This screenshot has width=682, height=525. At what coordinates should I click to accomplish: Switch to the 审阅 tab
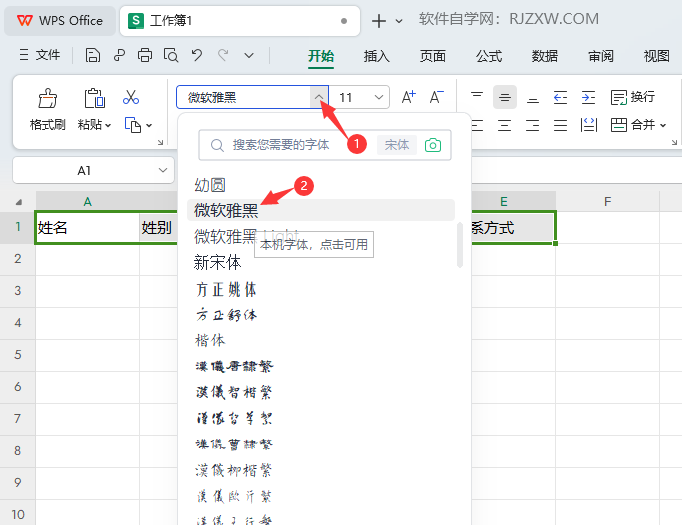coord(601,56)
